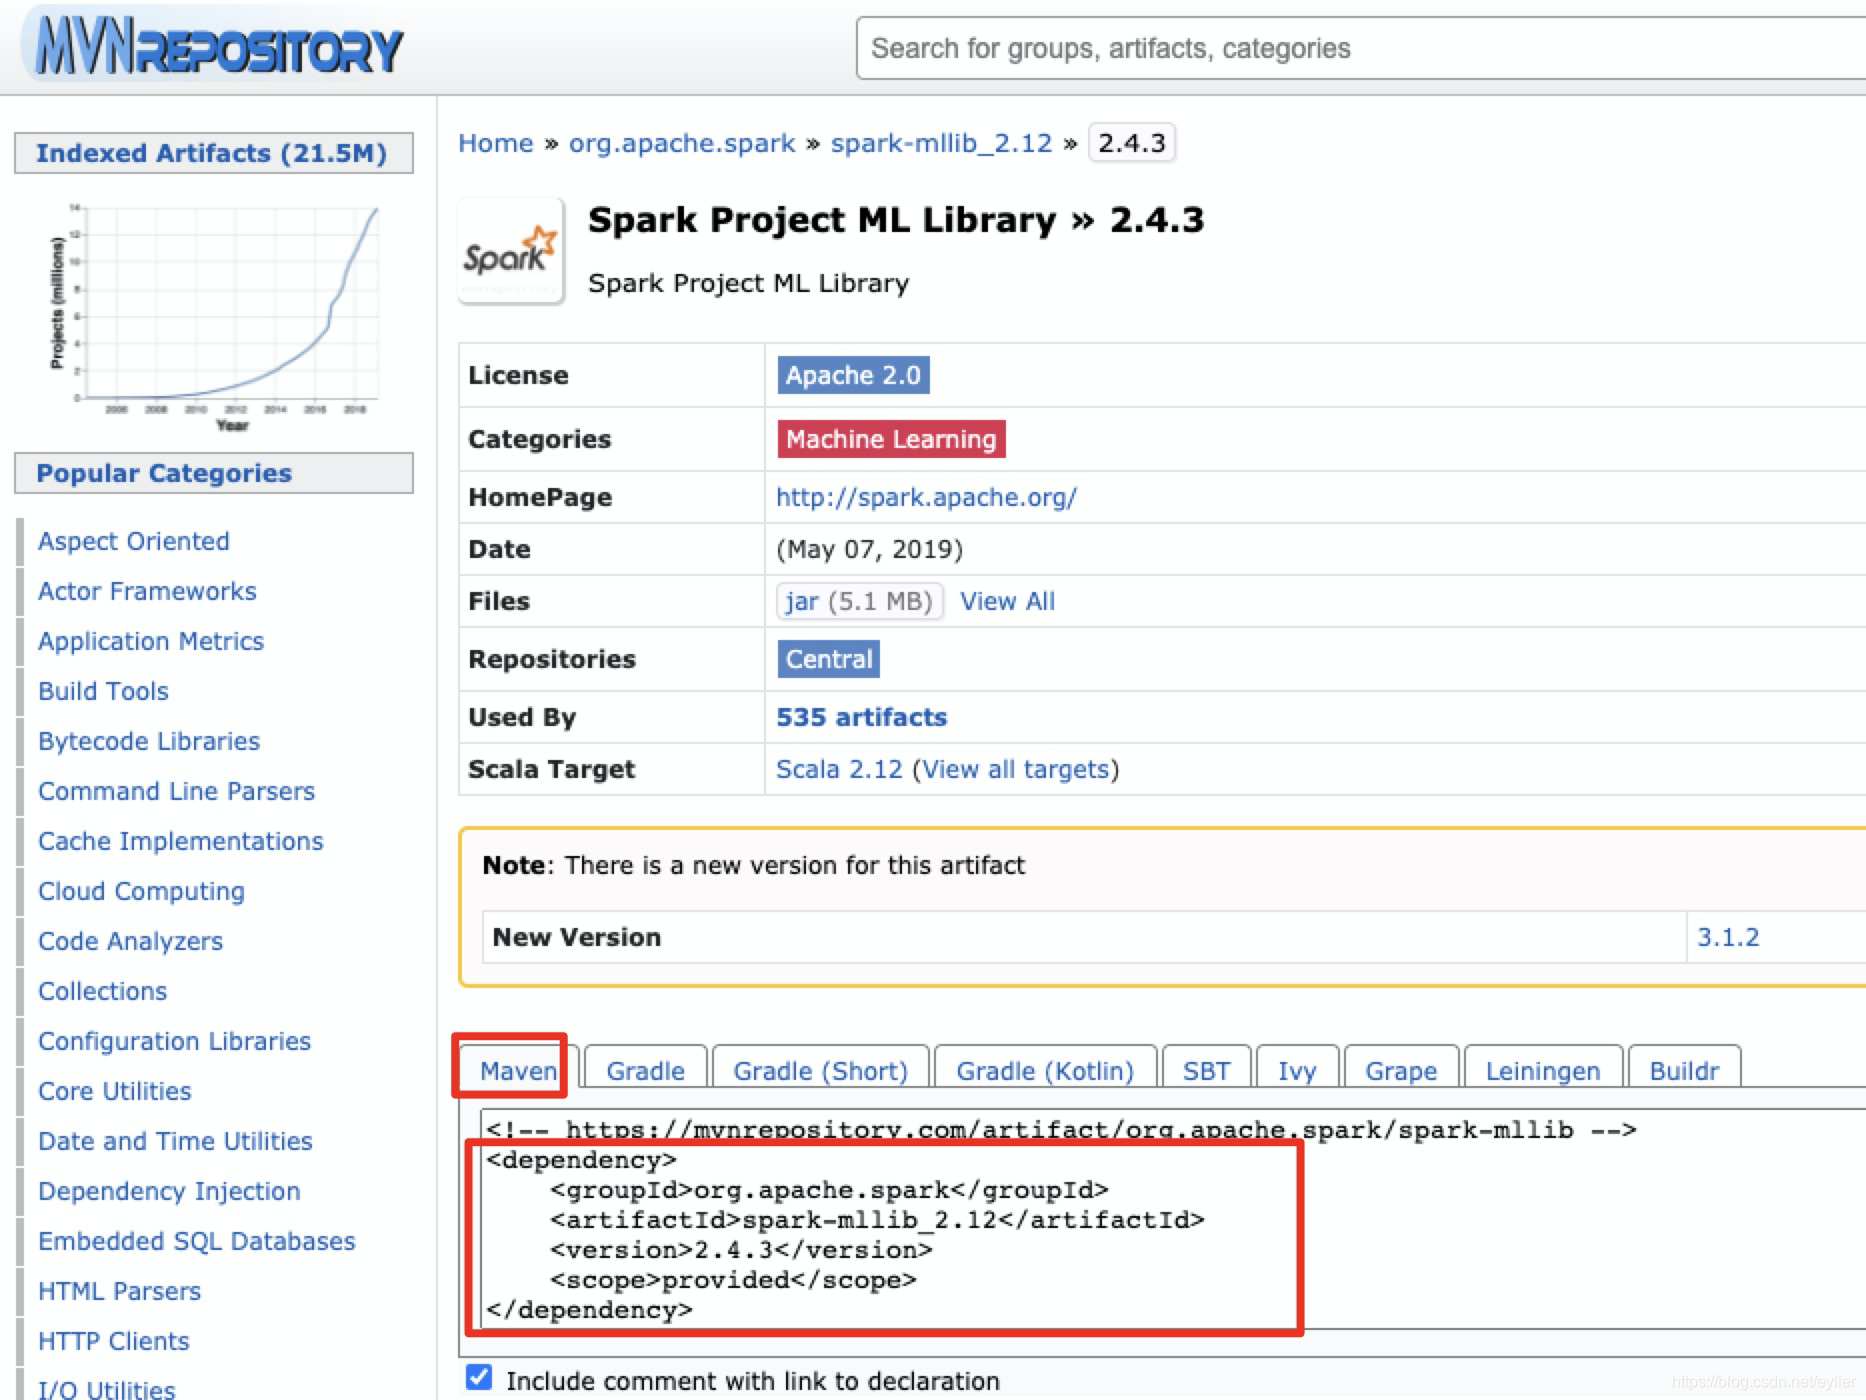Open the Central repository badge
1866x1400 pixels.
tap(826, 659)
